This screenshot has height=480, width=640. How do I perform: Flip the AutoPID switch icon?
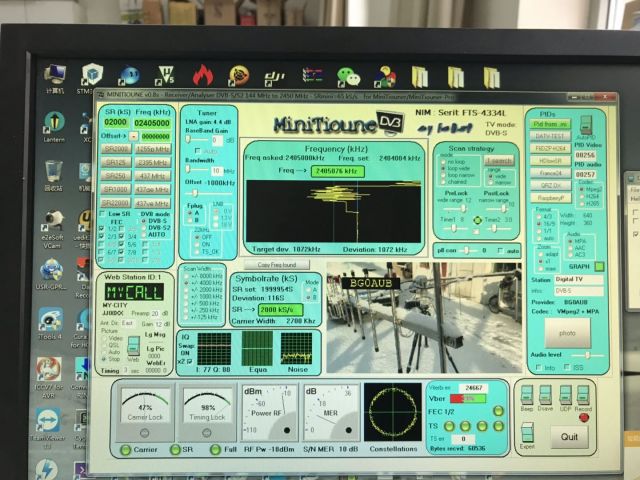(586, 124)
